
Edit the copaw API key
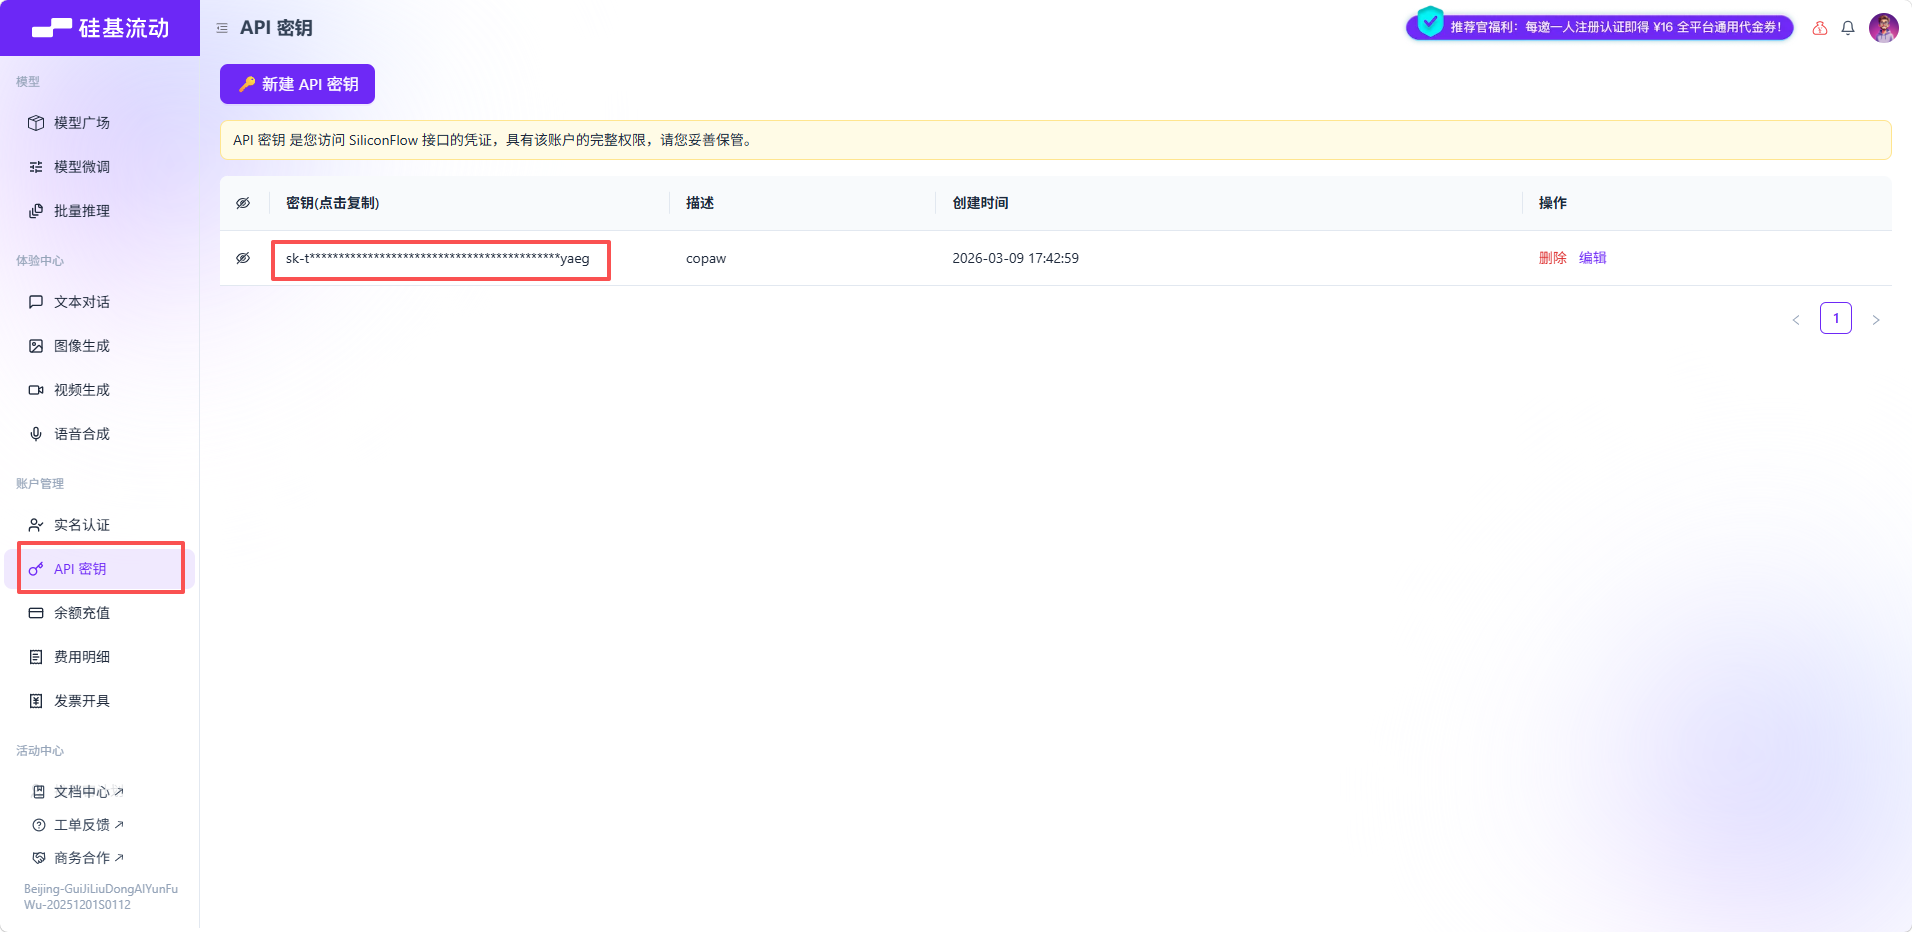pos(1592,258)
